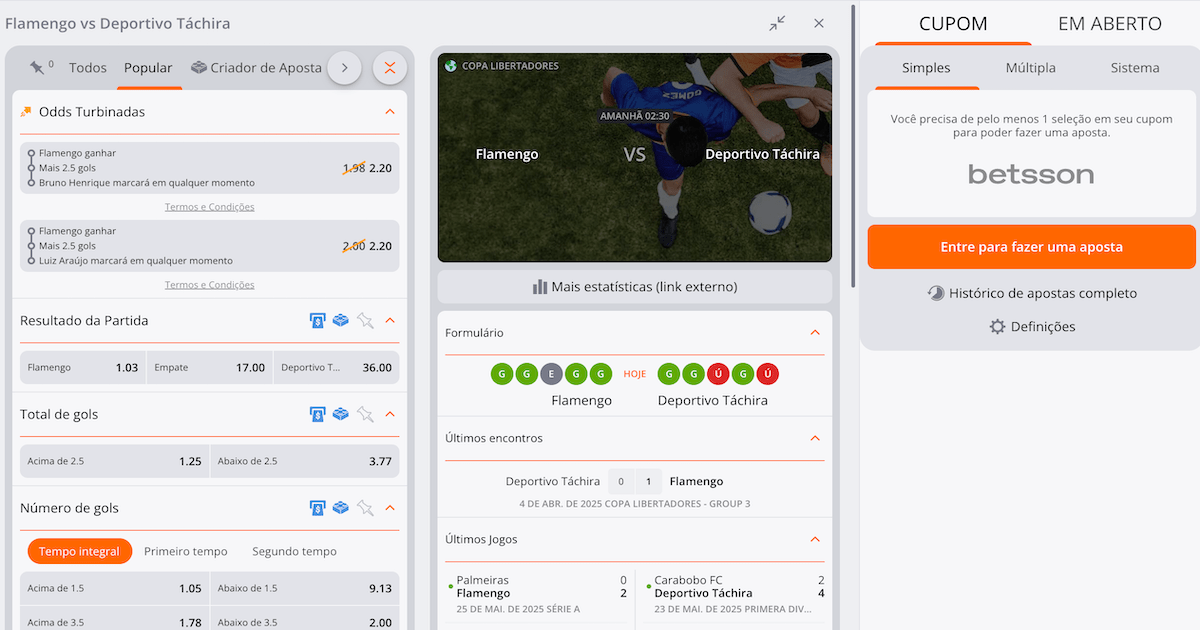Minimize the match view with shrink arrows
The height and width of the screenshot is (630, 1200).
777,23
